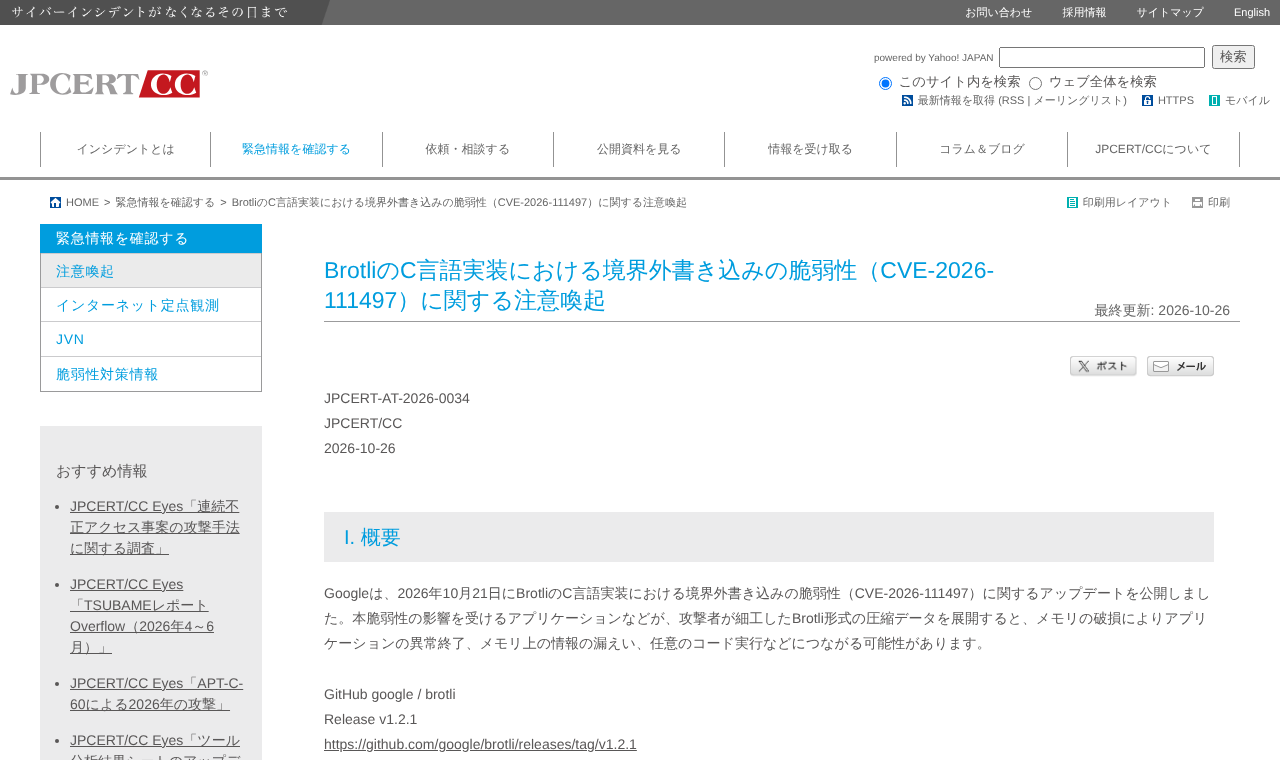Select JVN in the sidebar
Screen dimensions: 1280x760
coord(151,339)
